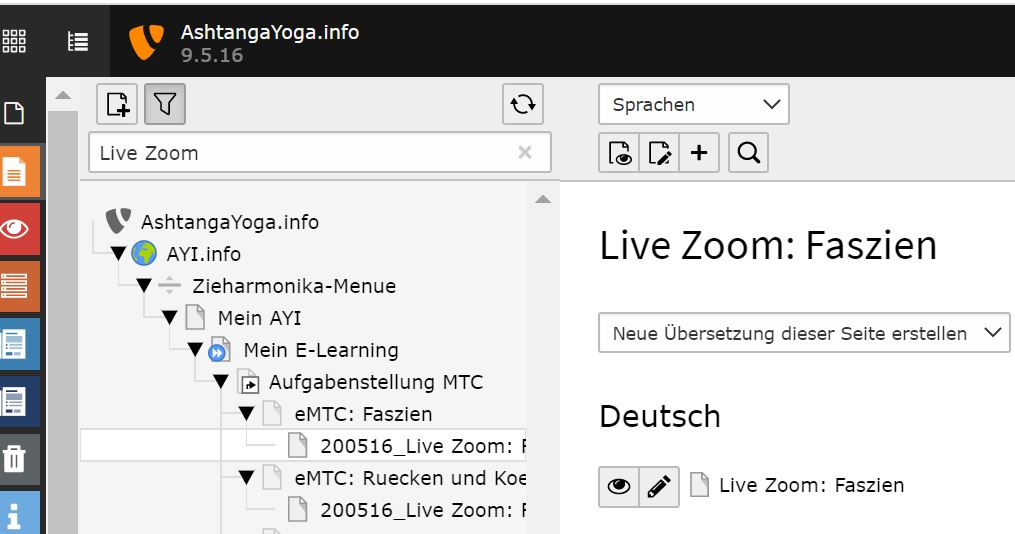Open Neue Übersetzung dieser Seite erstellen dropdown
The width and height of the screenshot is (1015, 534).
804,333
